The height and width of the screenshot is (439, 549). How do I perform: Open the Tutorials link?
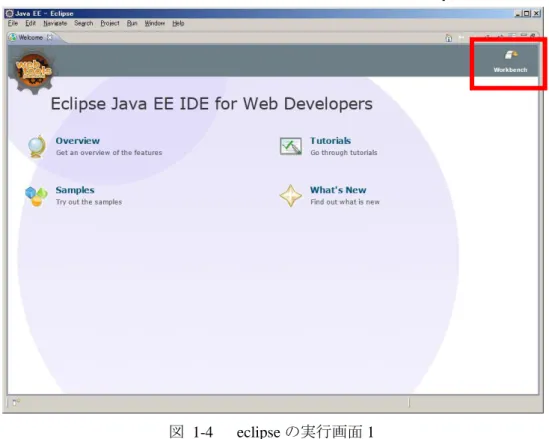[x=331, y=141]
